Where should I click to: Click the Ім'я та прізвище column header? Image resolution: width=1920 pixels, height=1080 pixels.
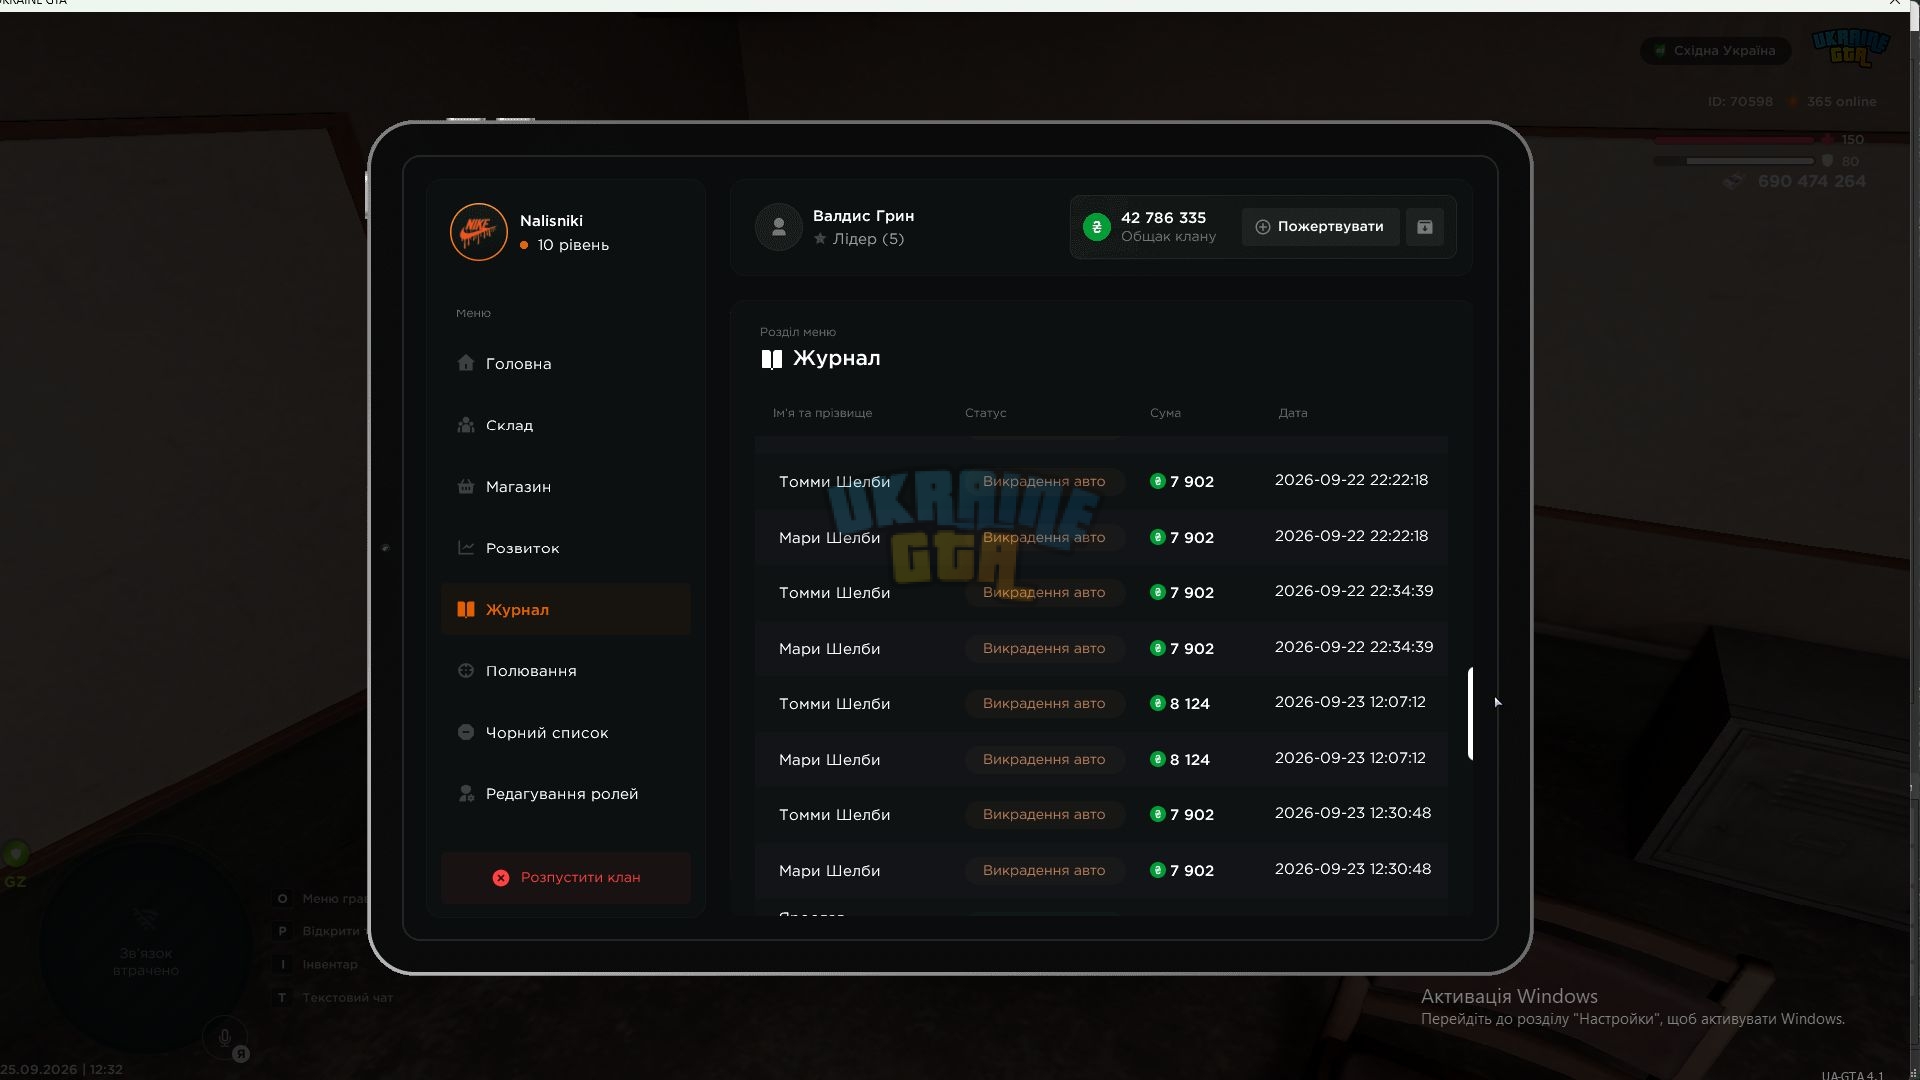822,413
